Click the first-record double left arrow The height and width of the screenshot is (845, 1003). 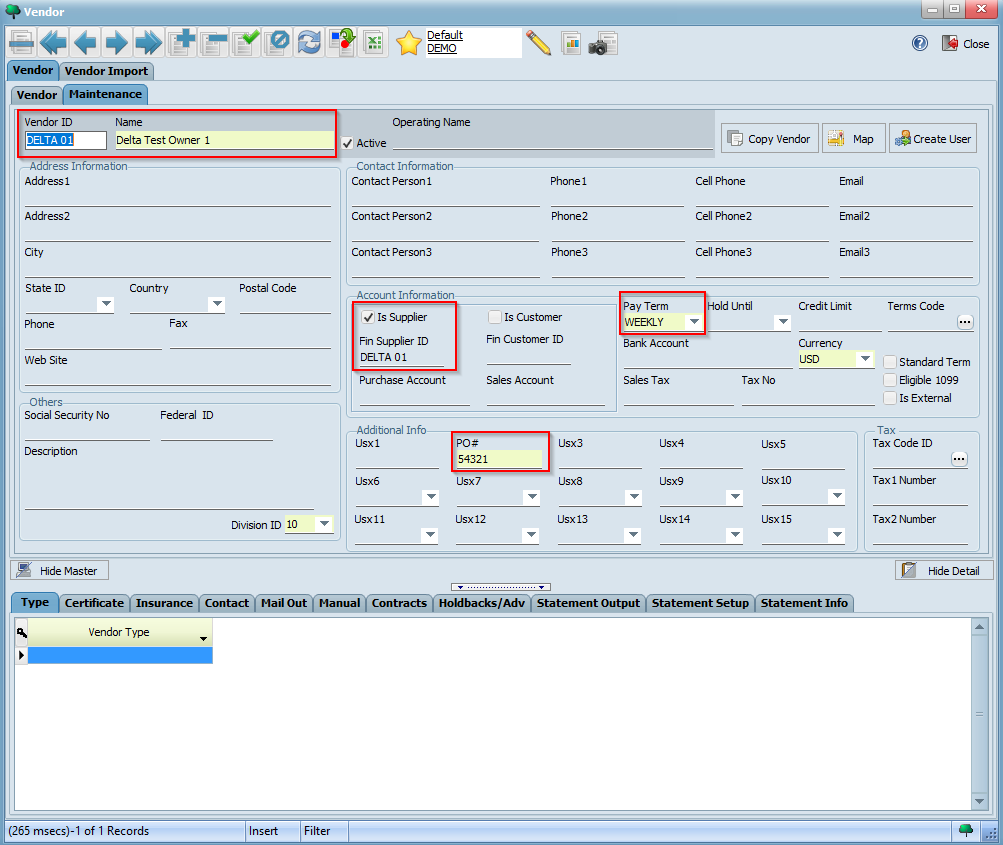click(x=53, y=43)
